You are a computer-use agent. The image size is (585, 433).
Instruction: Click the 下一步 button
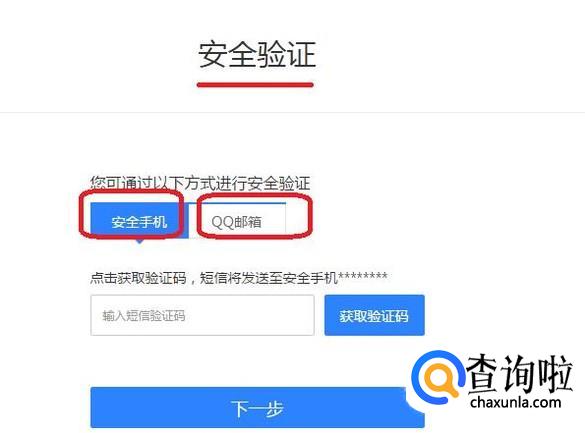(257, 408)
